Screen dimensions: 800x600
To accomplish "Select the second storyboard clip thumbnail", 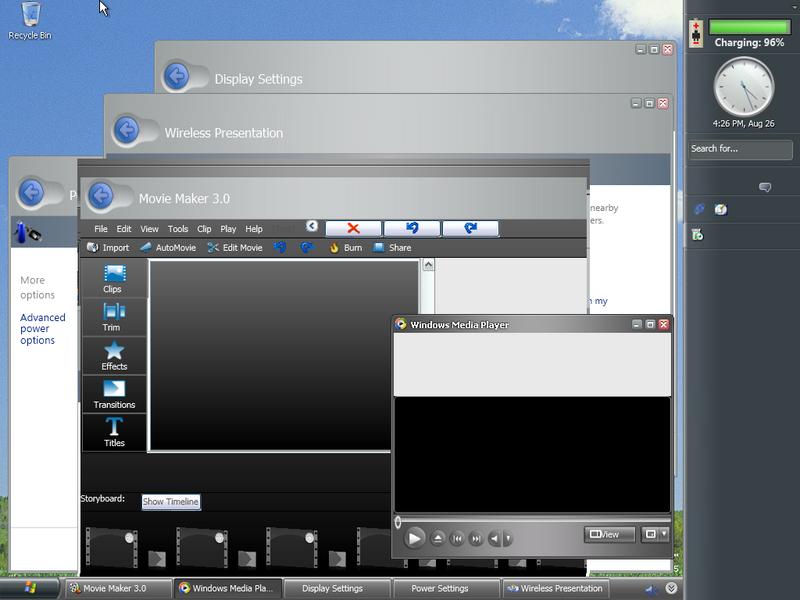I will pos(202,548).
